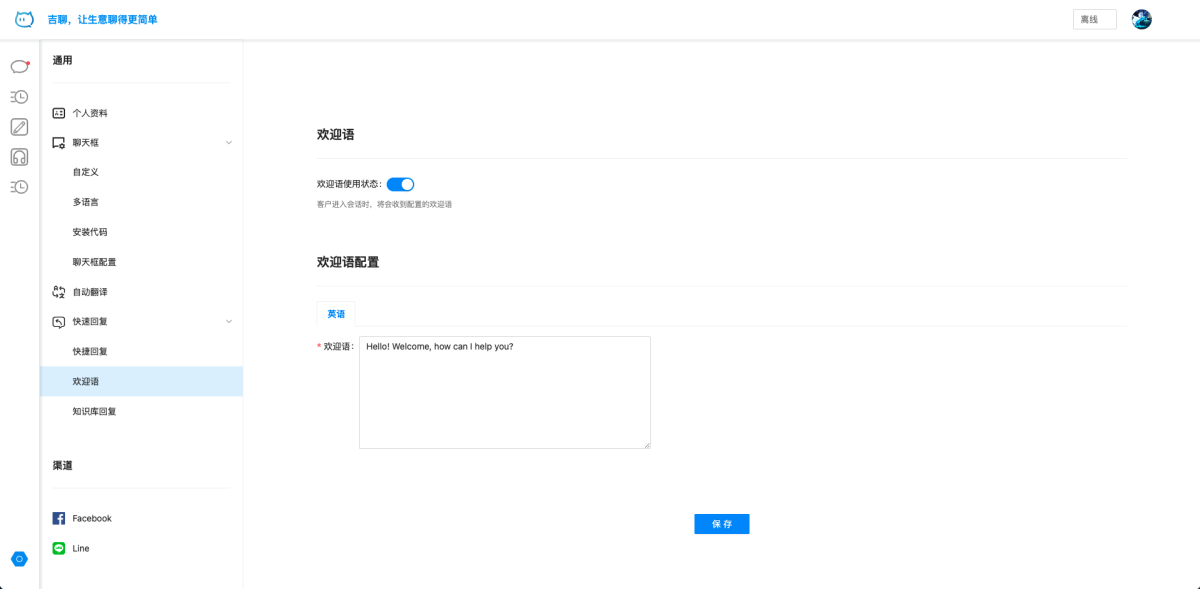Click the cat logo in top bar
The image size is (1200, 589).
(24, 19)
